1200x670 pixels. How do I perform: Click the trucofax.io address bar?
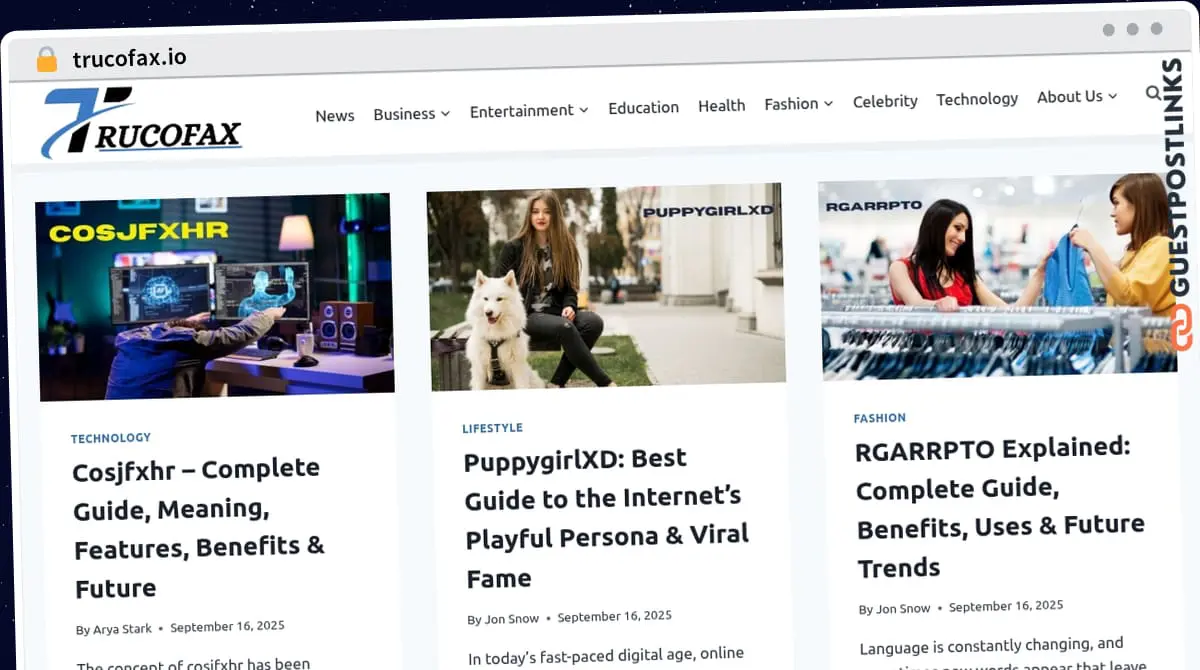pyautogui.click(x=129, y=58)
